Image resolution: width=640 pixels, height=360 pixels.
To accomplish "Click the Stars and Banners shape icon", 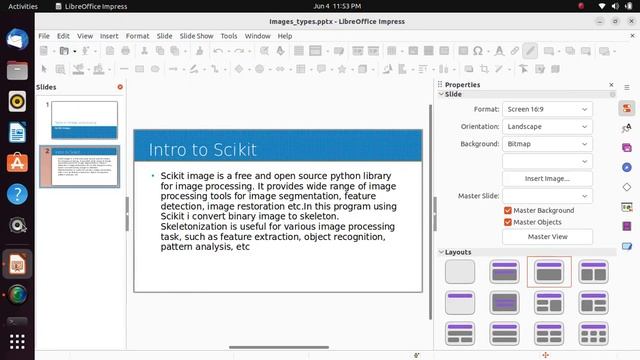I will click(342, 69).
